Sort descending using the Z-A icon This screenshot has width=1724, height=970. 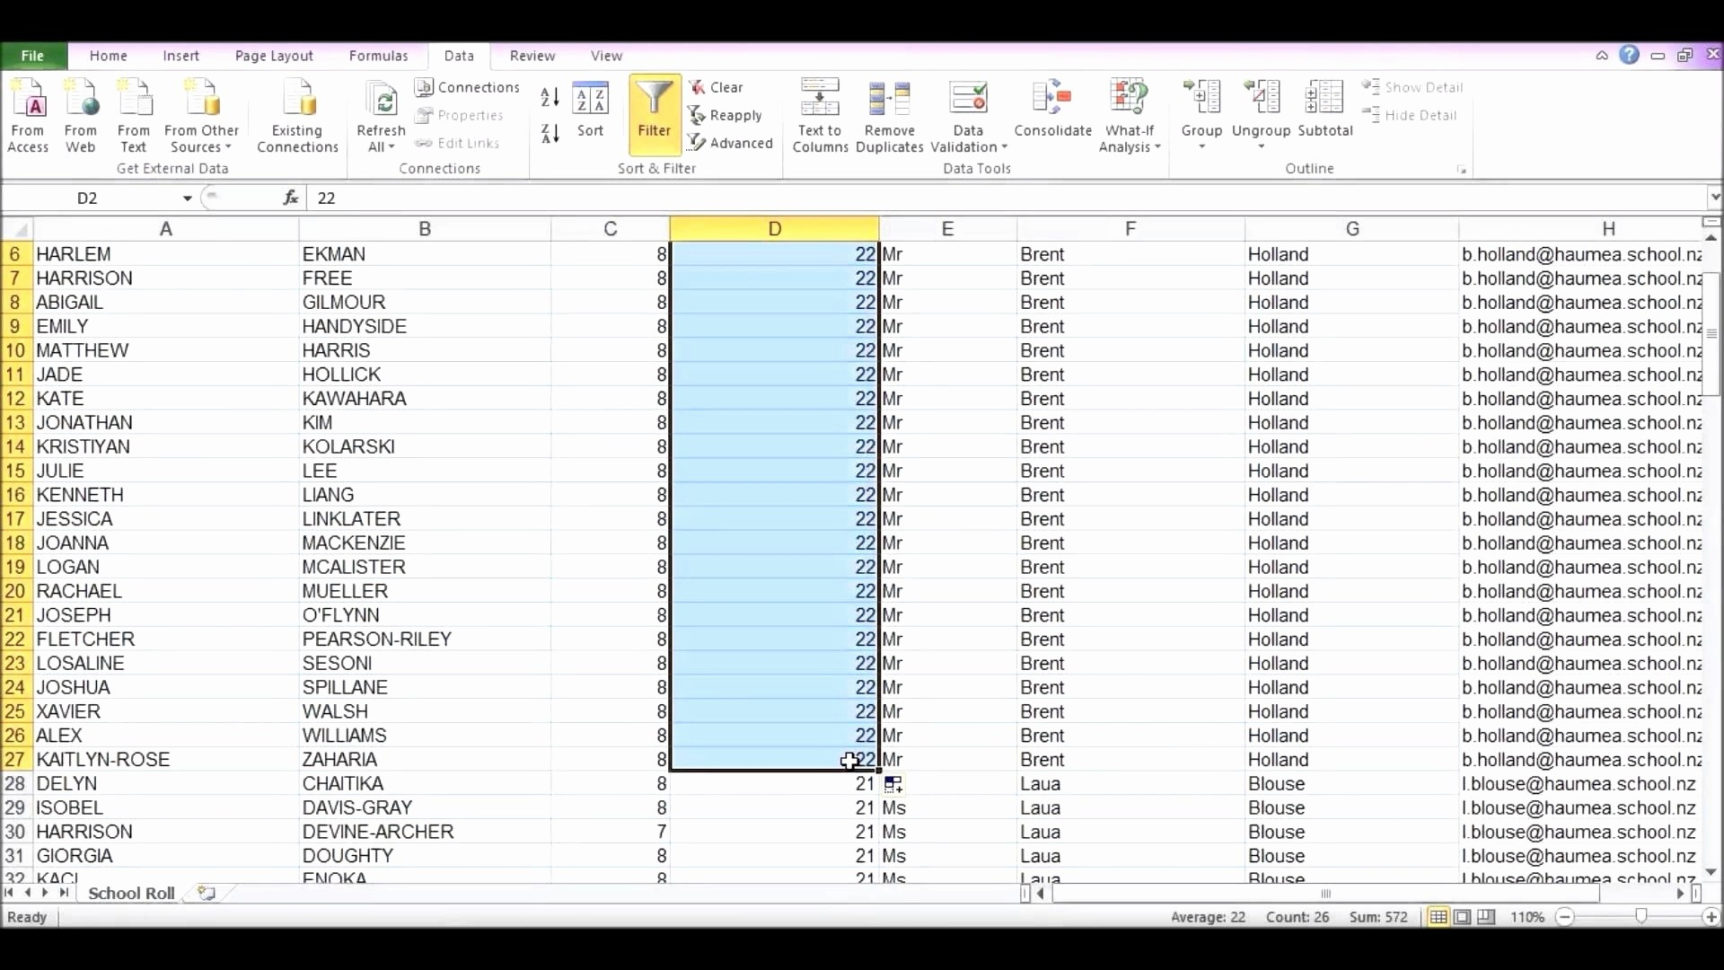tap(548, 133)
